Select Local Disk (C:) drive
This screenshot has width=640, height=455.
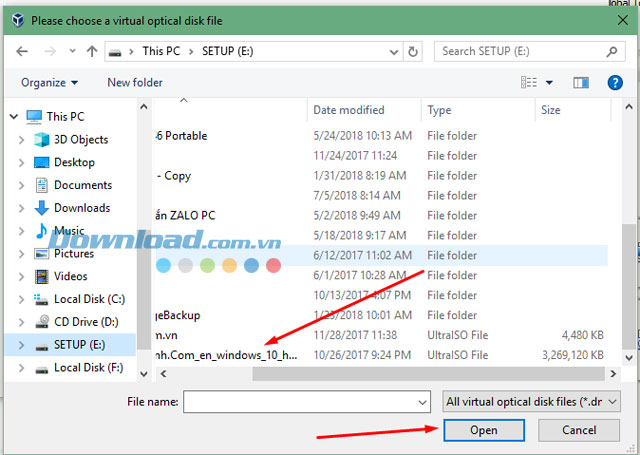(x=89, y=300)
